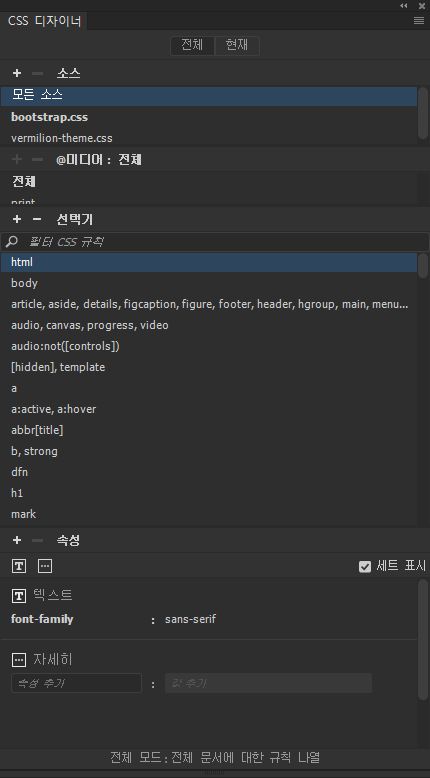The height and width of the screenshot is (778, 430).
Task: Edit the sans-serif font-family value
Action: (190, 619)
